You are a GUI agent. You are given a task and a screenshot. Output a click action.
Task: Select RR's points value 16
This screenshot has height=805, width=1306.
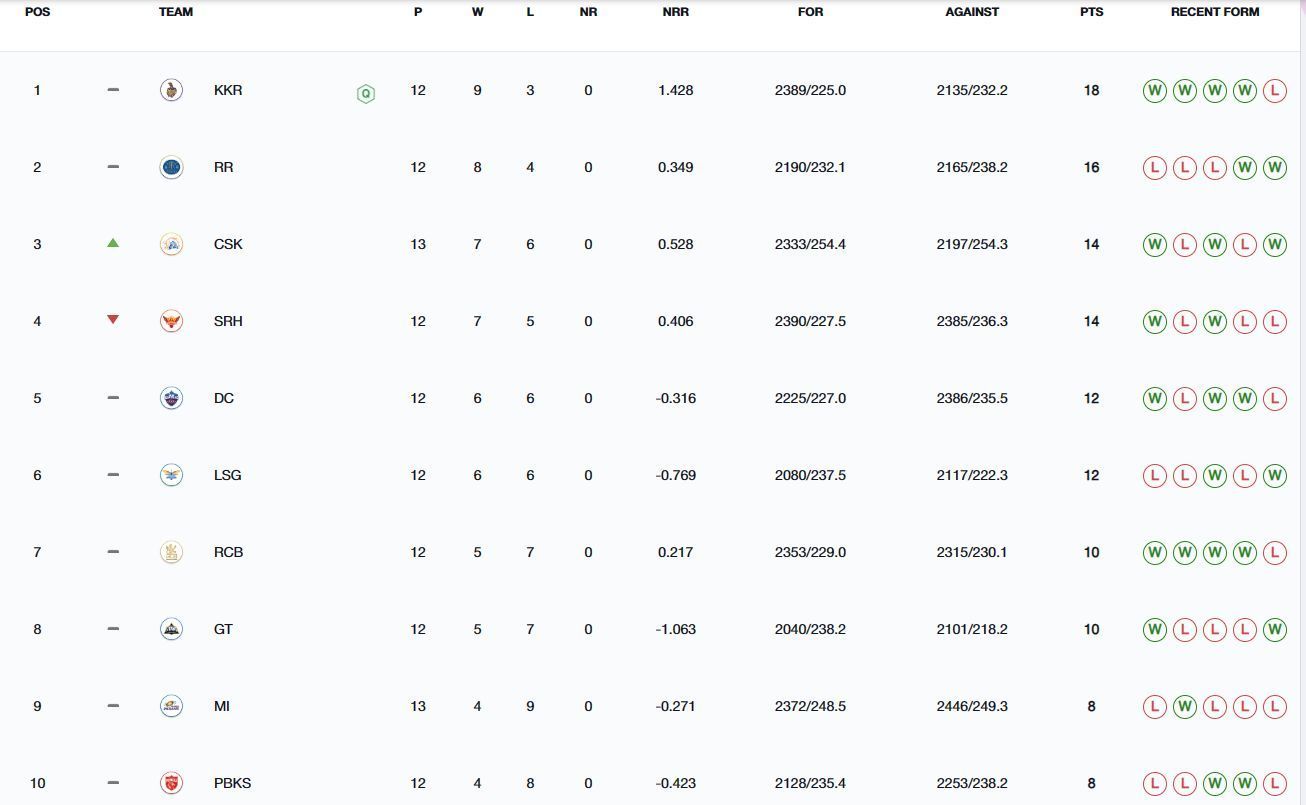(1091, 167)
